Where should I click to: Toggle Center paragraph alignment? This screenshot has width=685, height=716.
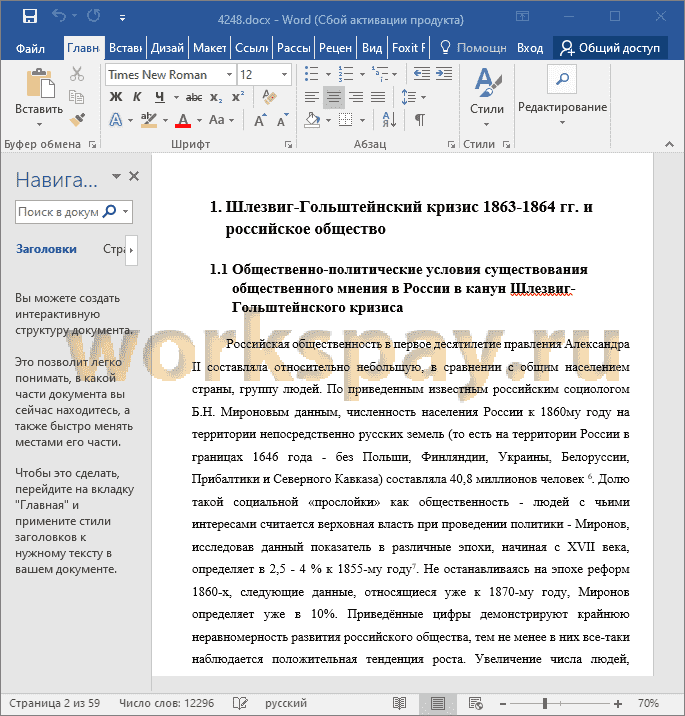334,97
